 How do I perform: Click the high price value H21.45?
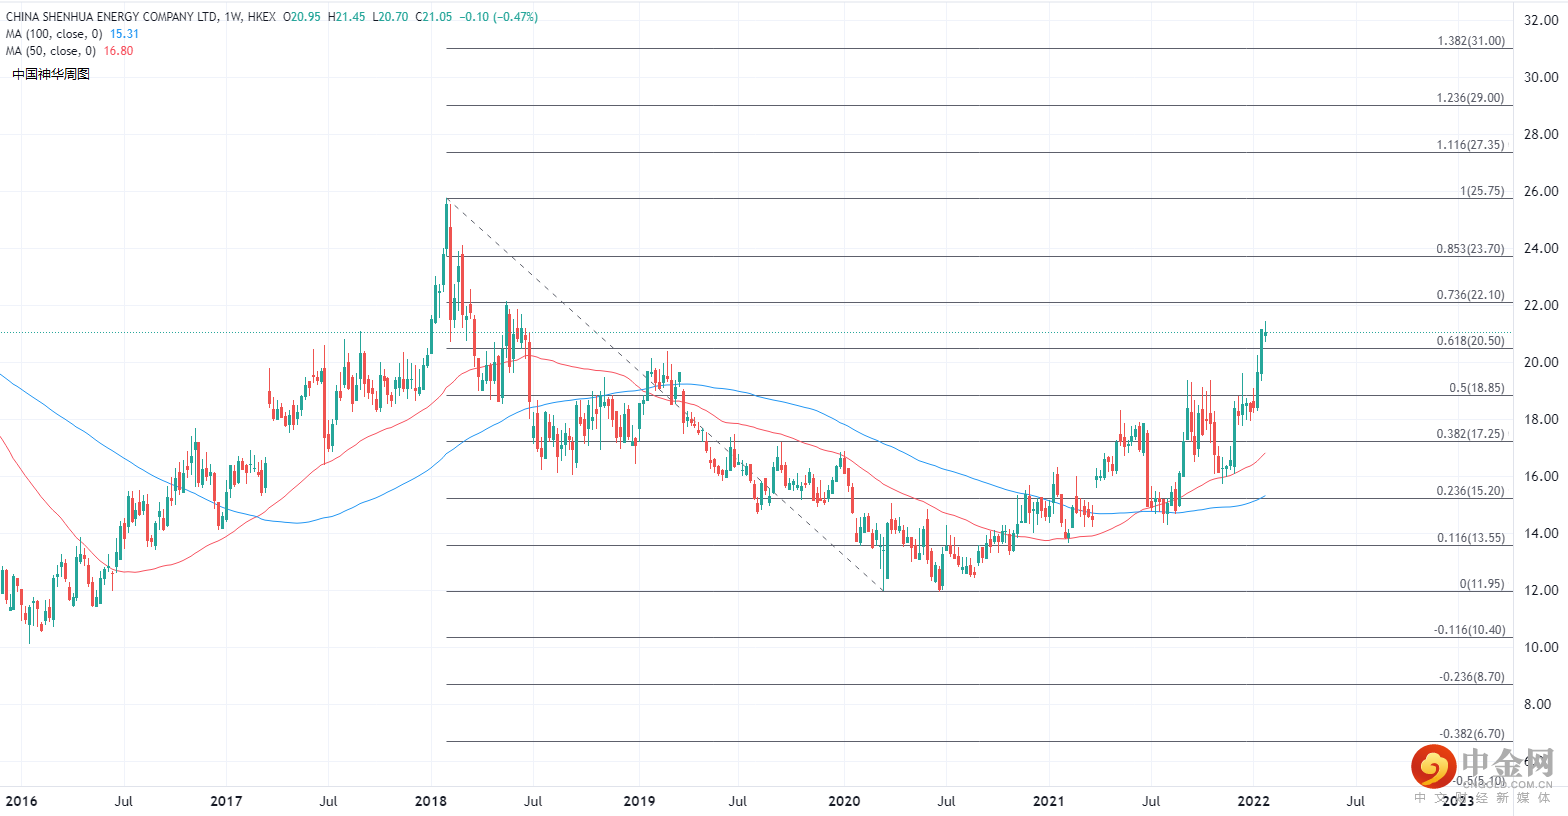(346, 17)
